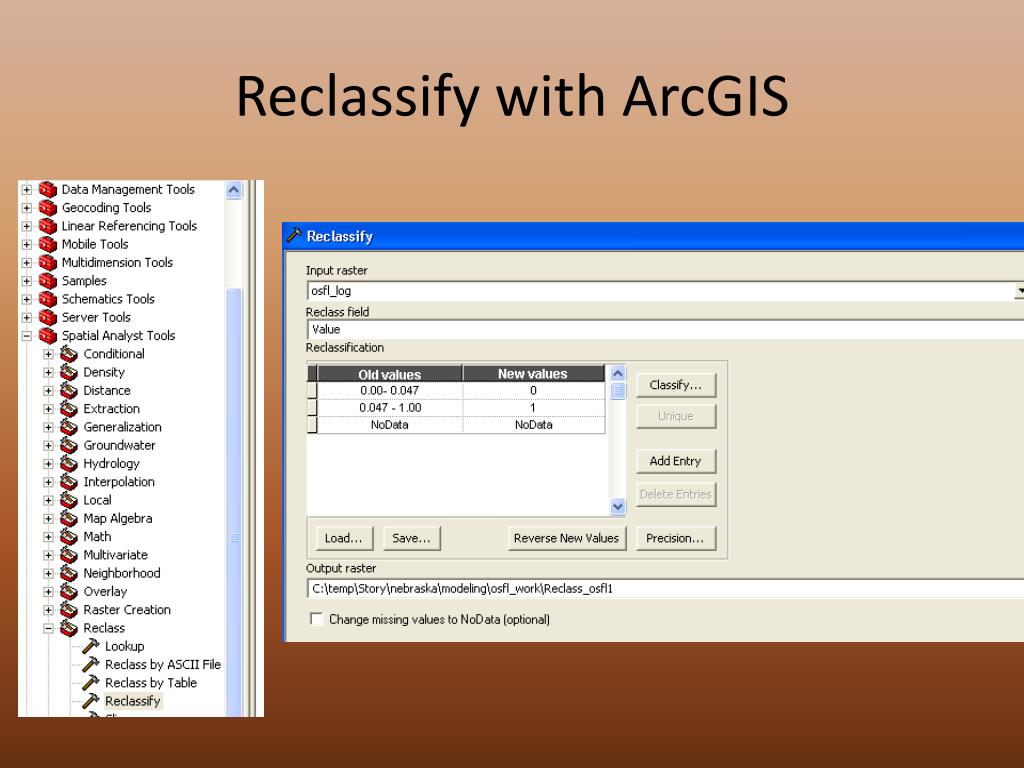Click the new value cell 1
This screenshot has height=768, width=1024.
534,408
